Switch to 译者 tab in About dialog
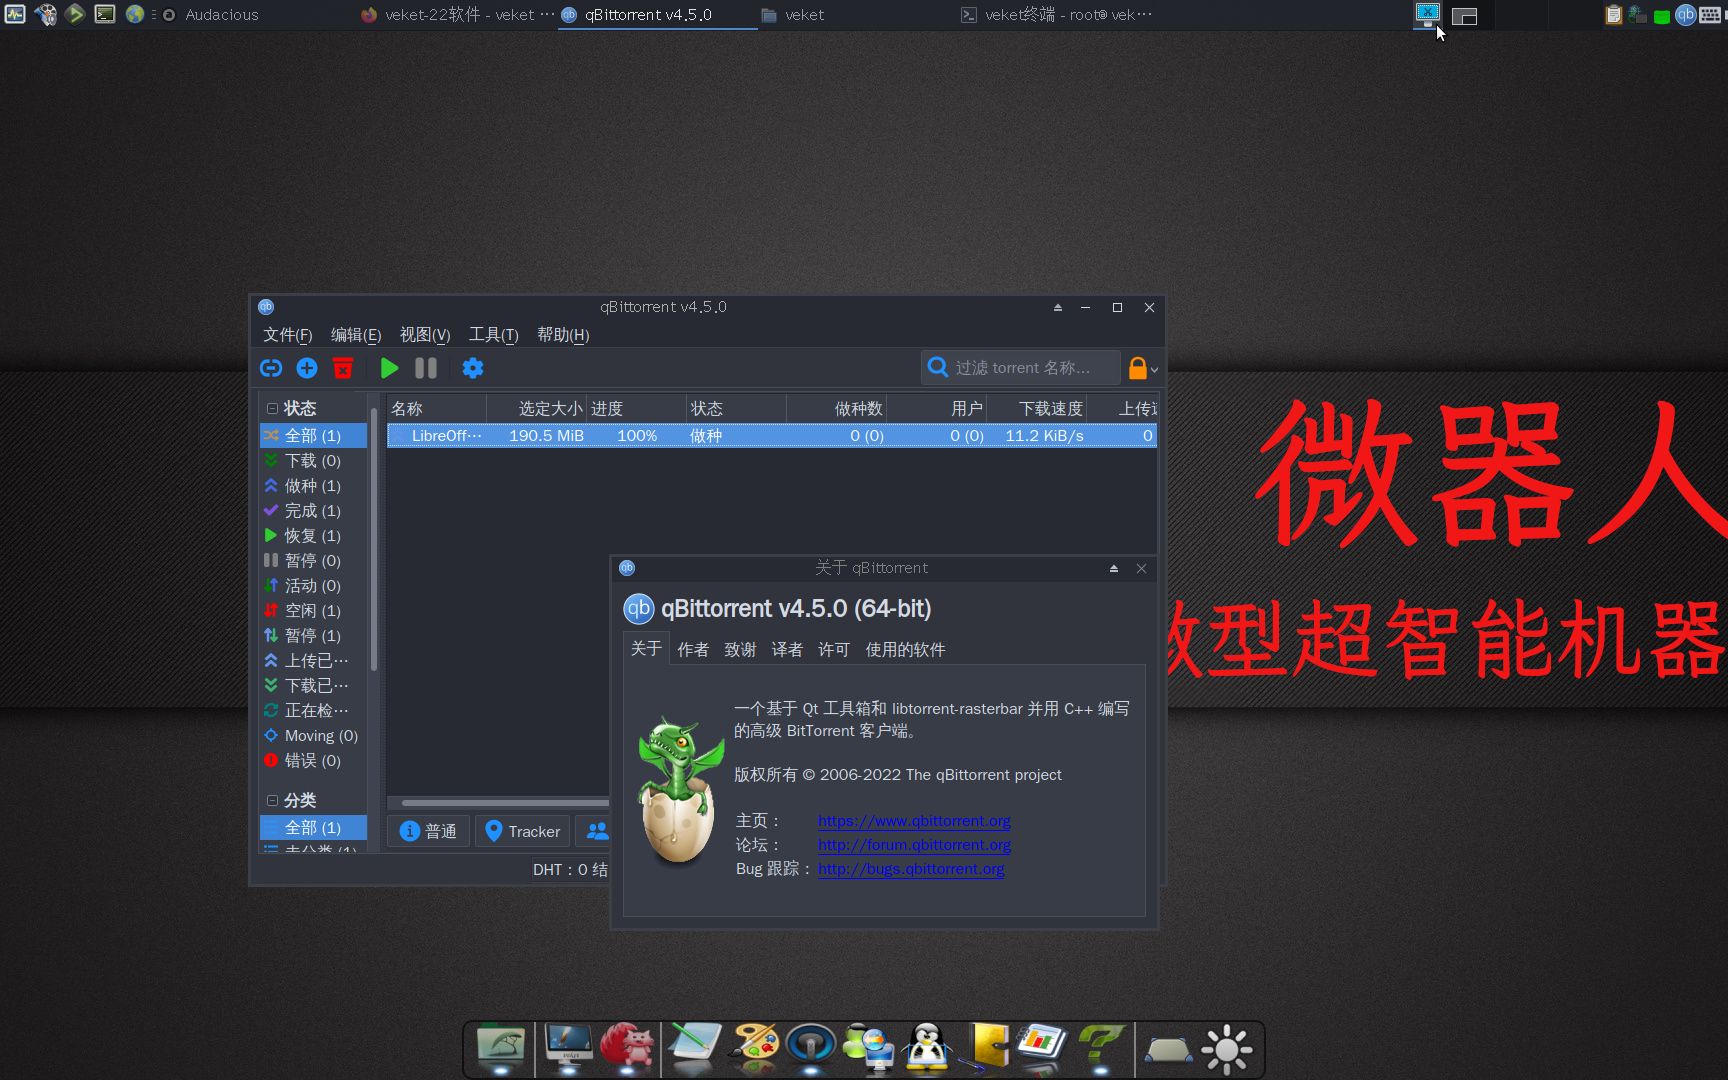 click(x=787, y=650)
